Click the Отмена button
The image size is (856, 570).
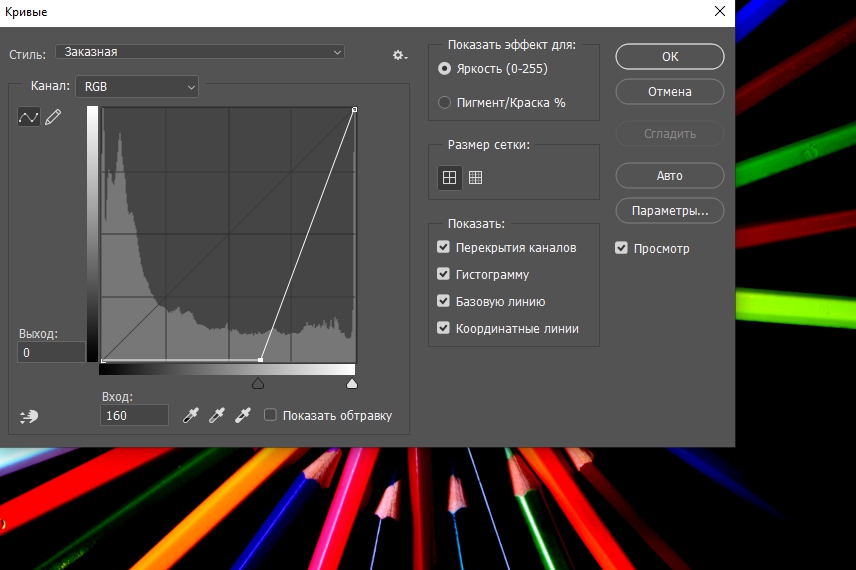(x=670, y=92)
